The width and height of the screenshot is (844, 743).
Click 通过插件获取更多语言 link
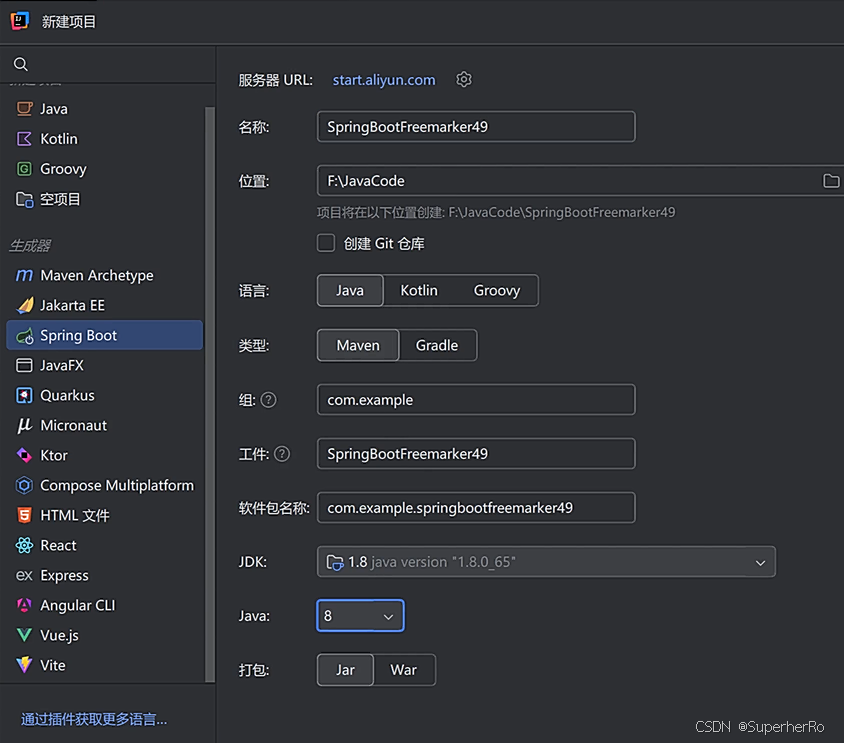(x=94, y=719)
